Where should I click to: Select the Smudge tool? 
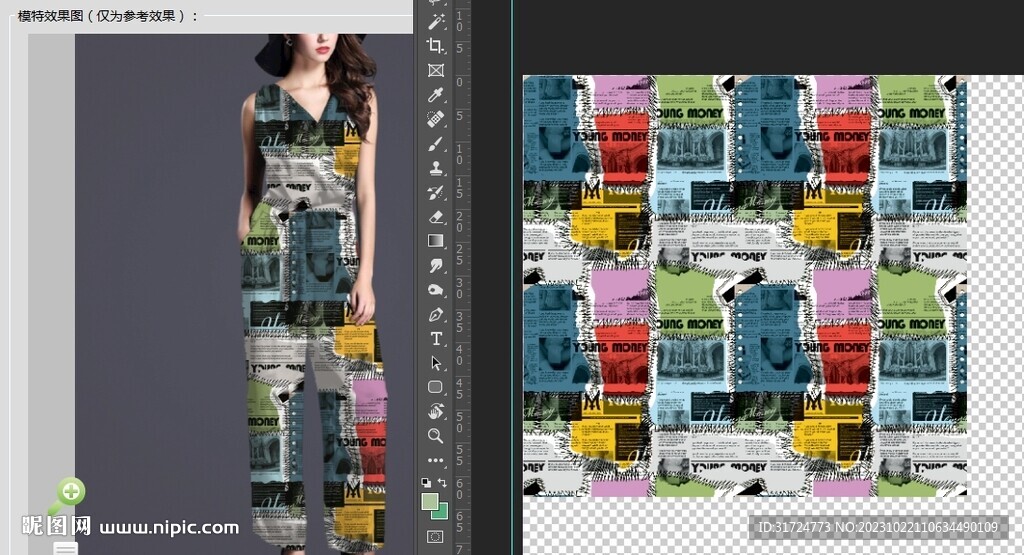pyautogui.click(x=436, y=265)
